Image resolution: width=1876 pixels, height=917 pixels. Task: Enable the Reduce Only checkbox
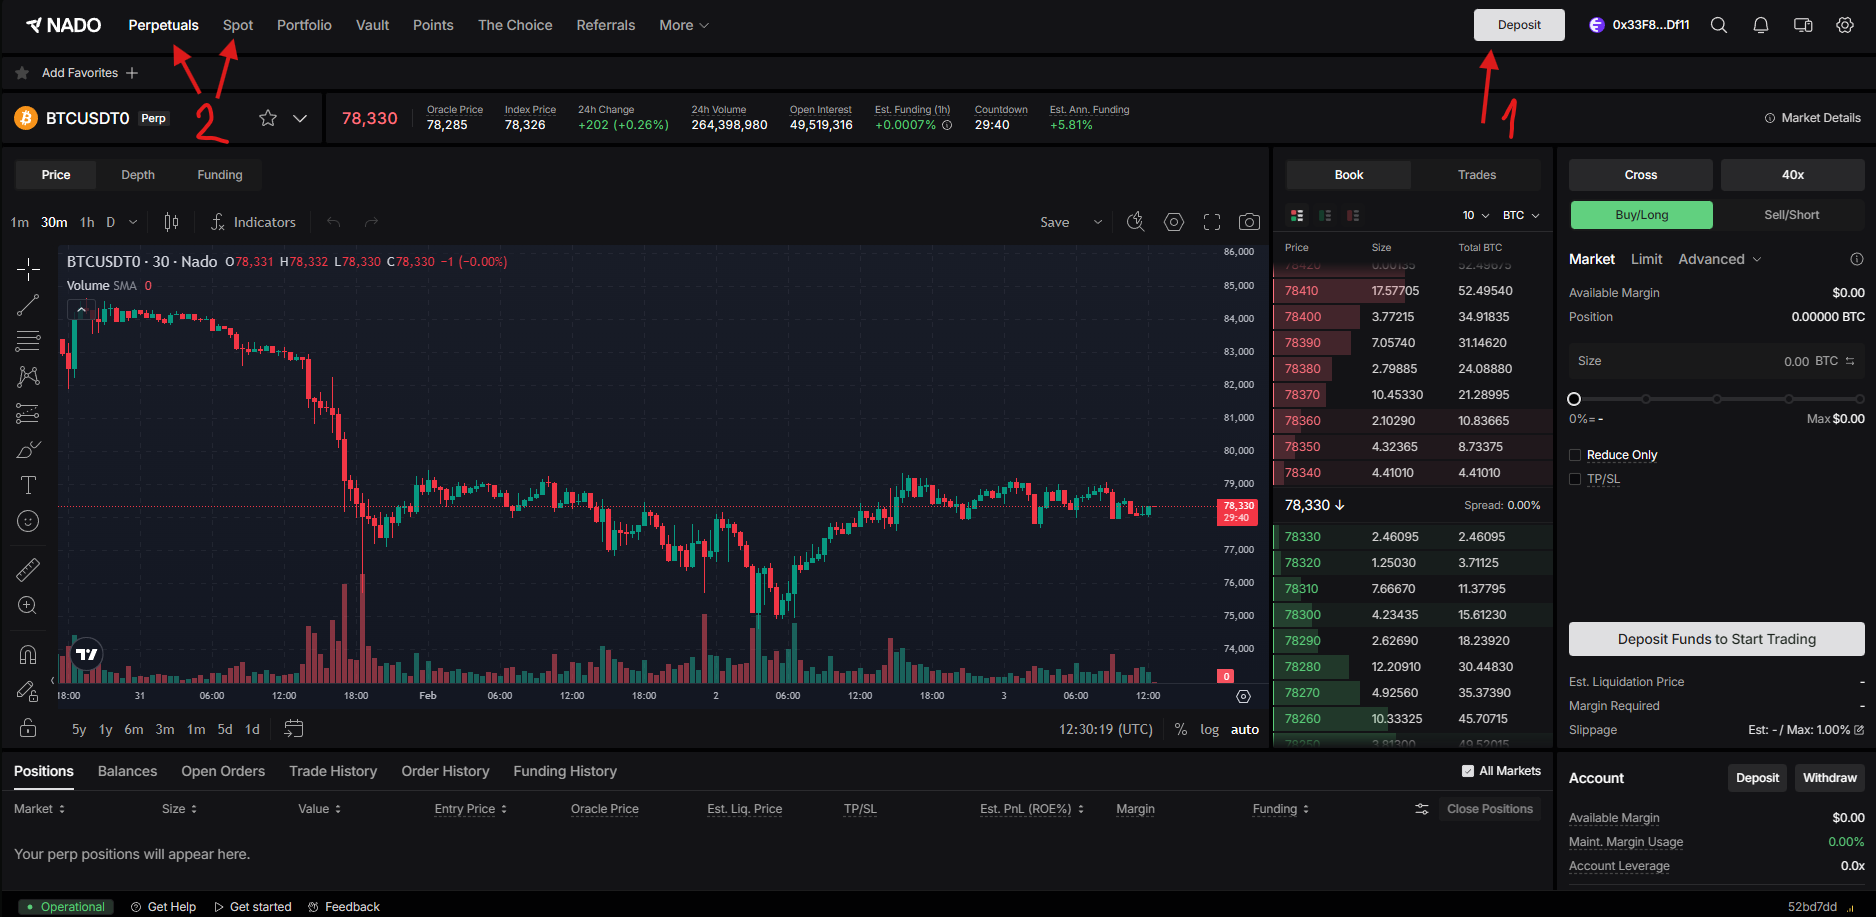tap(1575, 455)
